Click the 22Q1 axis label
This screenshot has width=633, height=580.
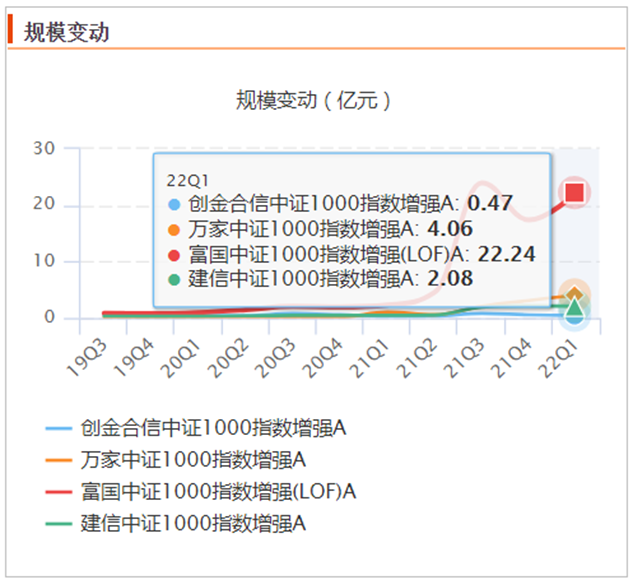(558, 358)
